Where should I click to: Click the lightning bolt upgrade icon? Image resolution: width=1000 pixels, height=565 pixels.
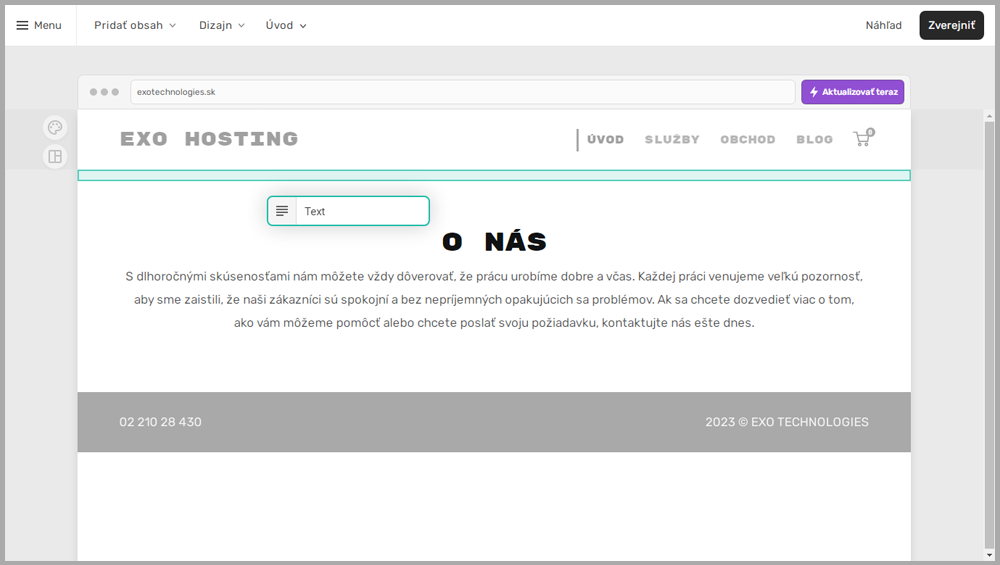click(814, 92)
